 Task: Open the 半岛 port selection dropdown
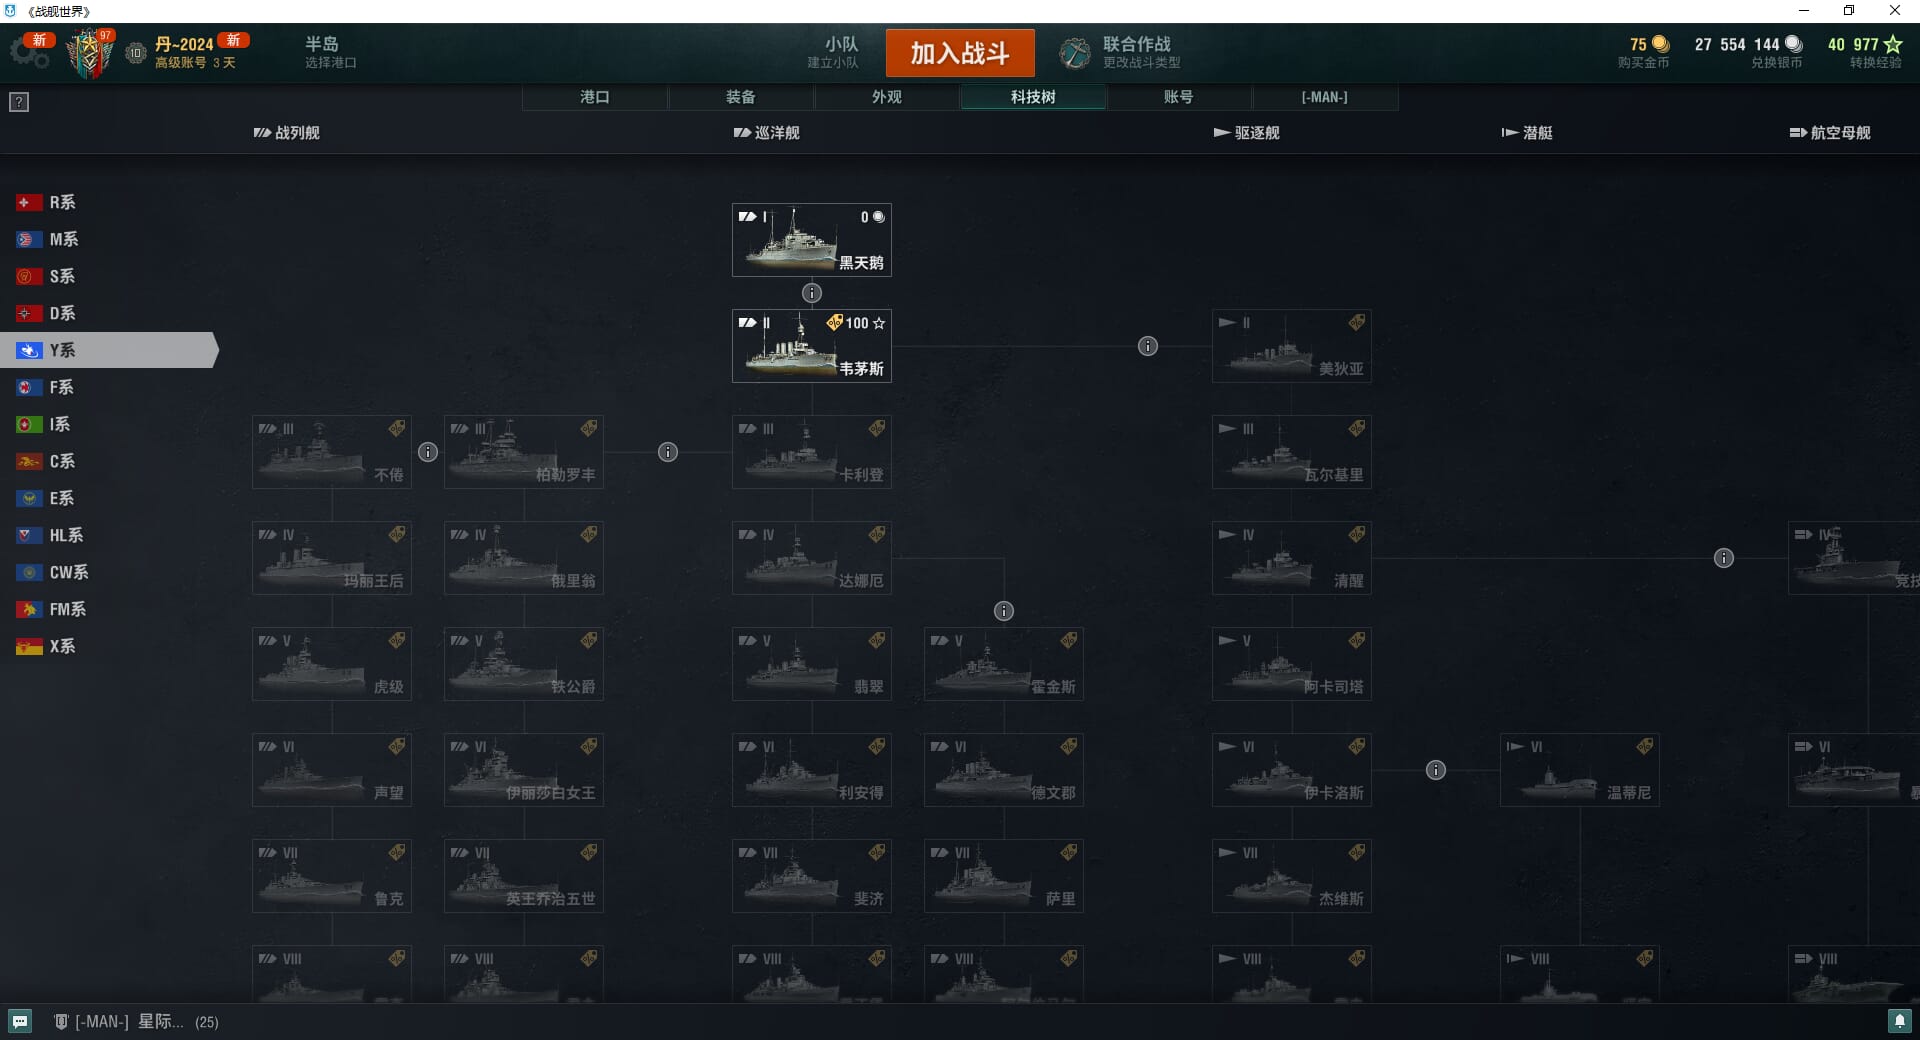tap(331, 52)
